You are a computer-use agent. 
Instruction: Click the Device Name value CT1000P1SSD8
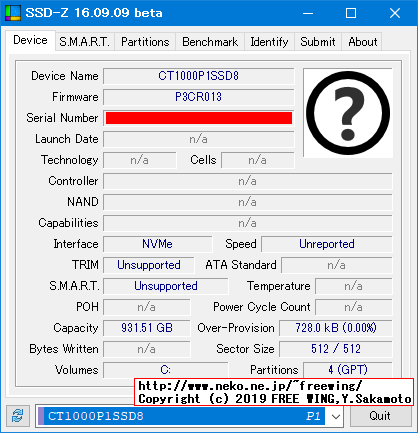pyautogui.click(x=199, y=76)
